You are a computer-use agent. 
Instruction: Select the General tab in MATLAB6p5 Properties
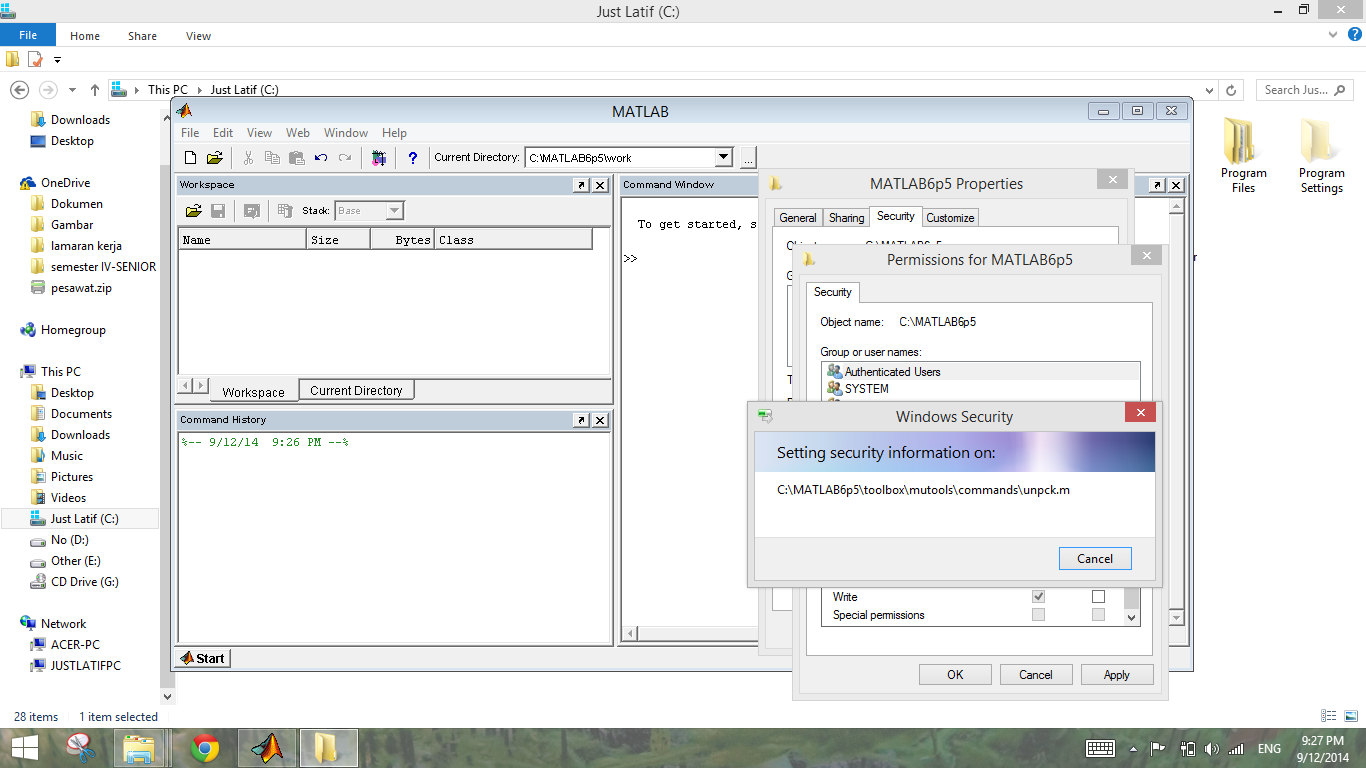(x=798, y=218)
